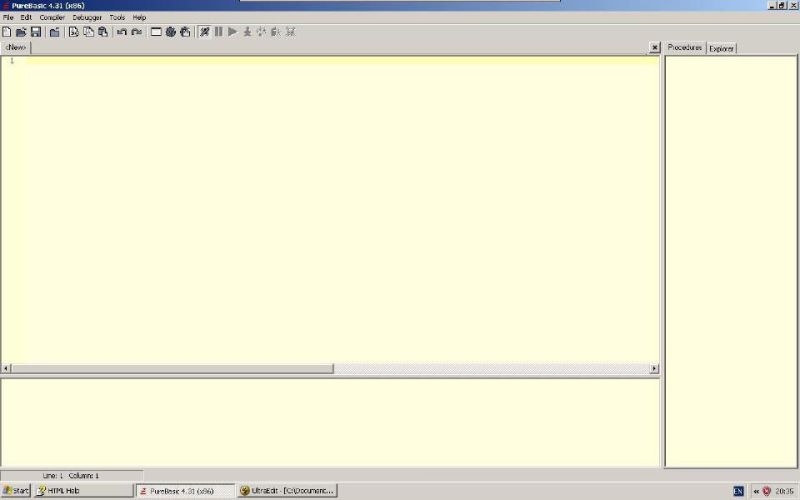800x500 pixels.
Task: Create a new file with toolbar icon
Action: point(7,32)
